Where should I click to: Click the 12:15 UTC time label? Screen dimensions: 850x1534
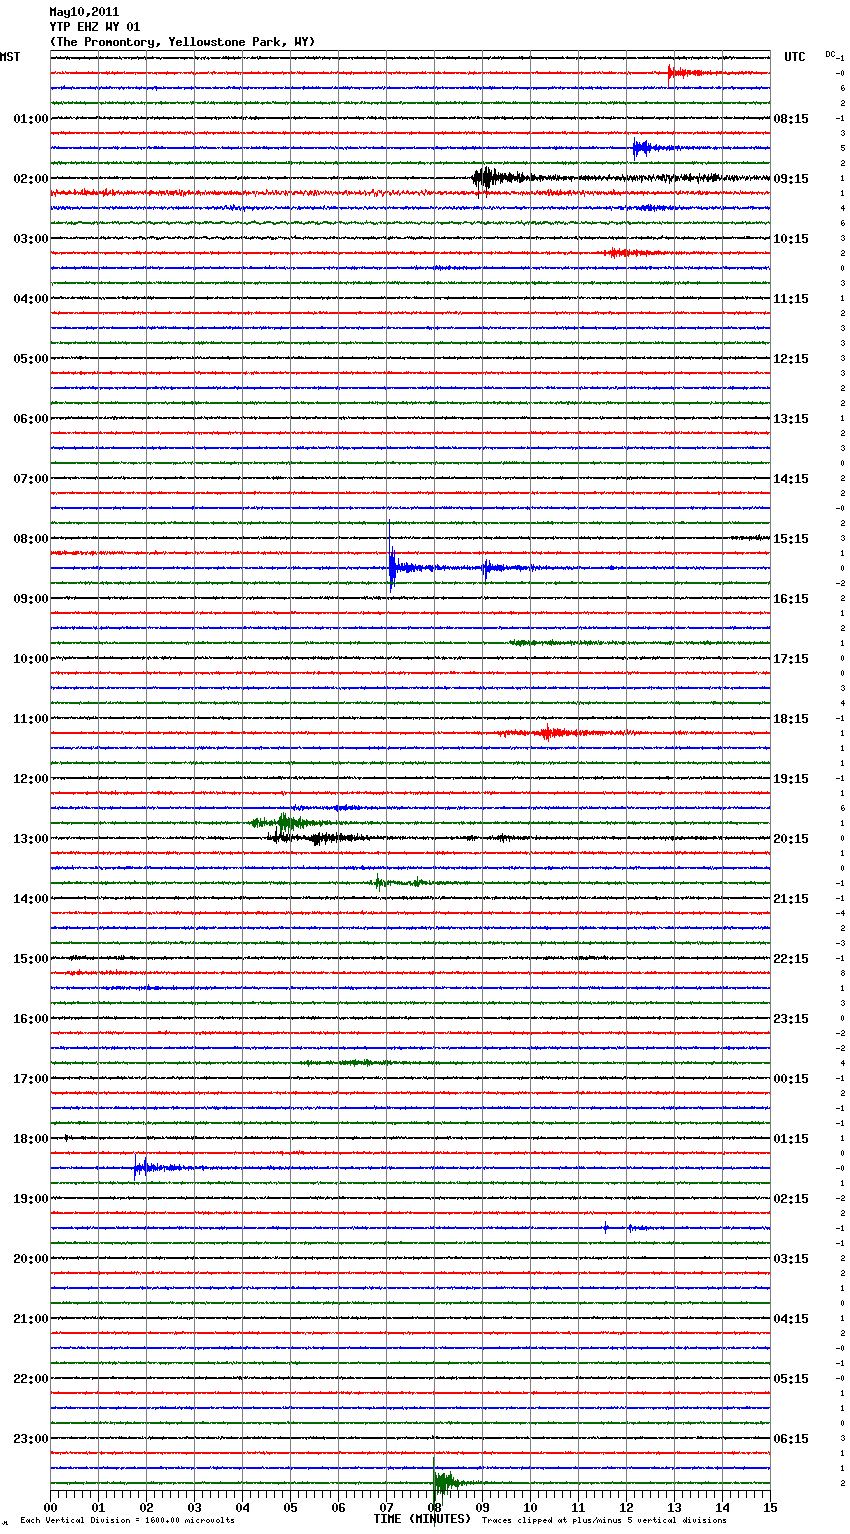pos(791,359)
